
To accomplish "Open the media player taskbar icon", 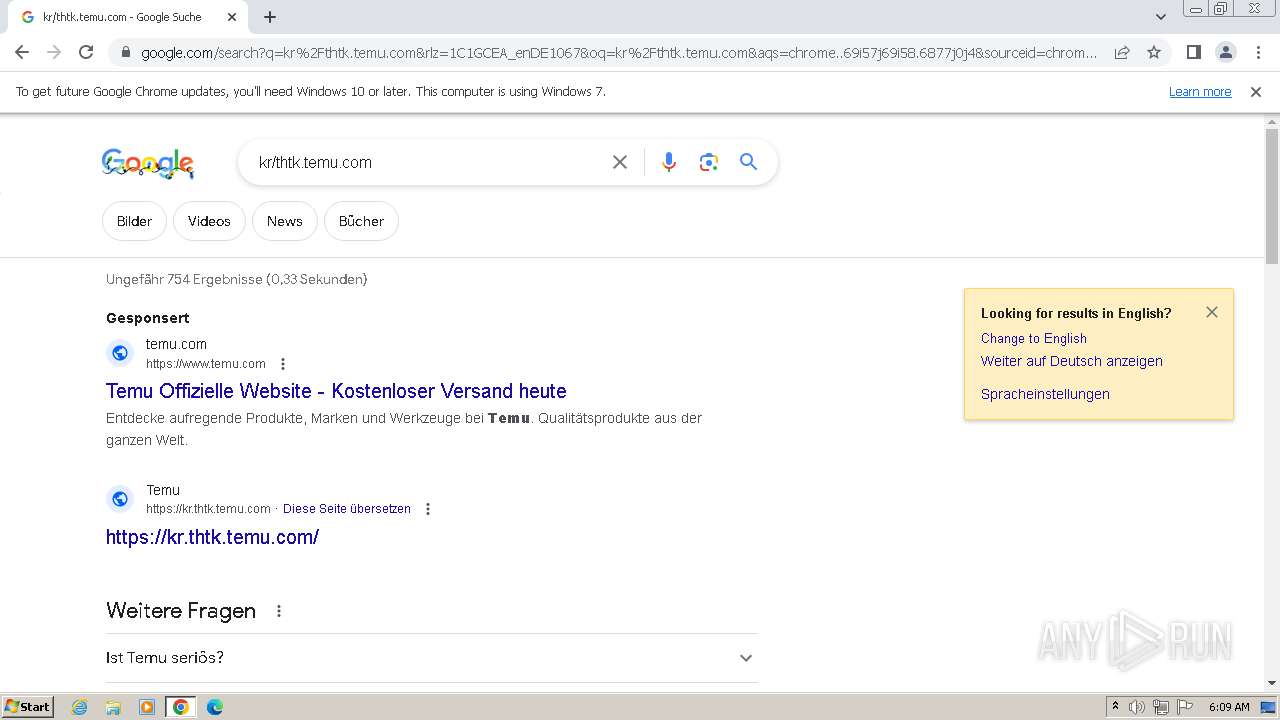I will [x=147, y=707].
